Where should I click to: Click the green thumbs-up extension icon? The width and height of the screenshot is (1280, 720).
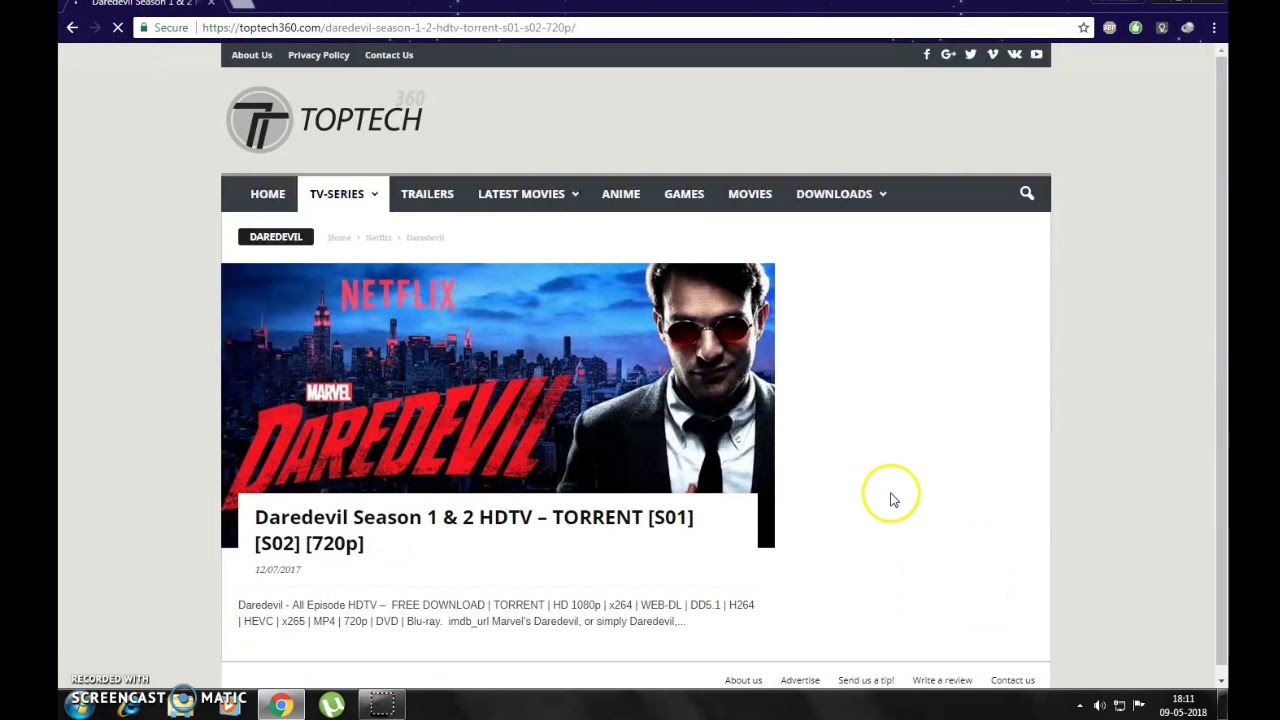[x=1135, y=28]
